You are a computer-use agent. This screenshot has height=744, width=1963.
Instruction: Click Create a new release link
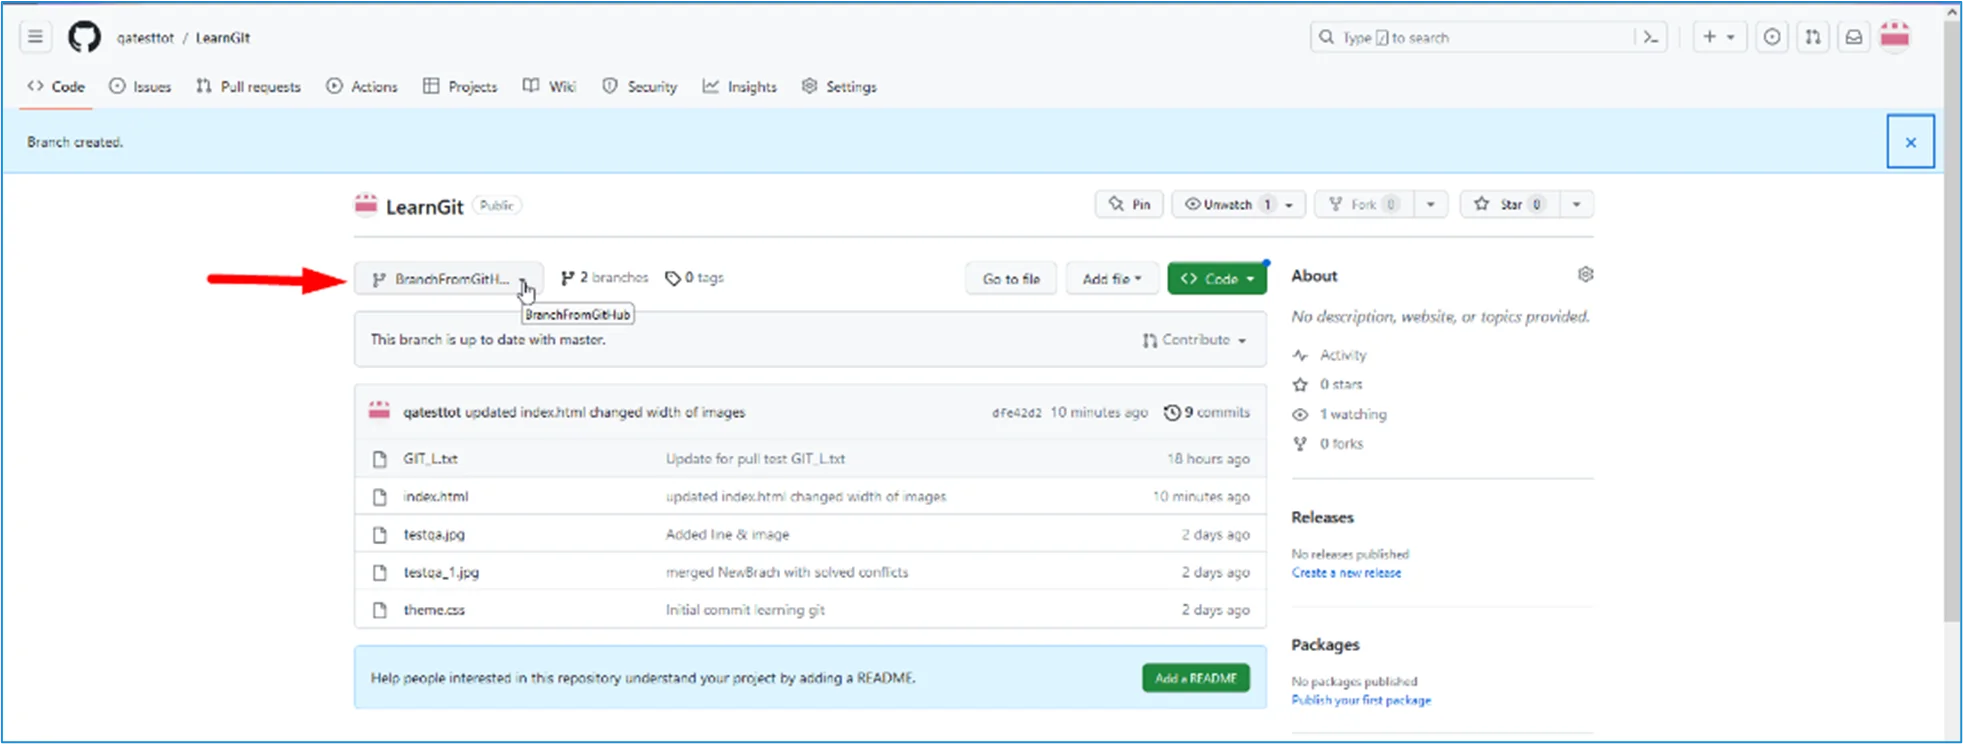[1346, 573]
